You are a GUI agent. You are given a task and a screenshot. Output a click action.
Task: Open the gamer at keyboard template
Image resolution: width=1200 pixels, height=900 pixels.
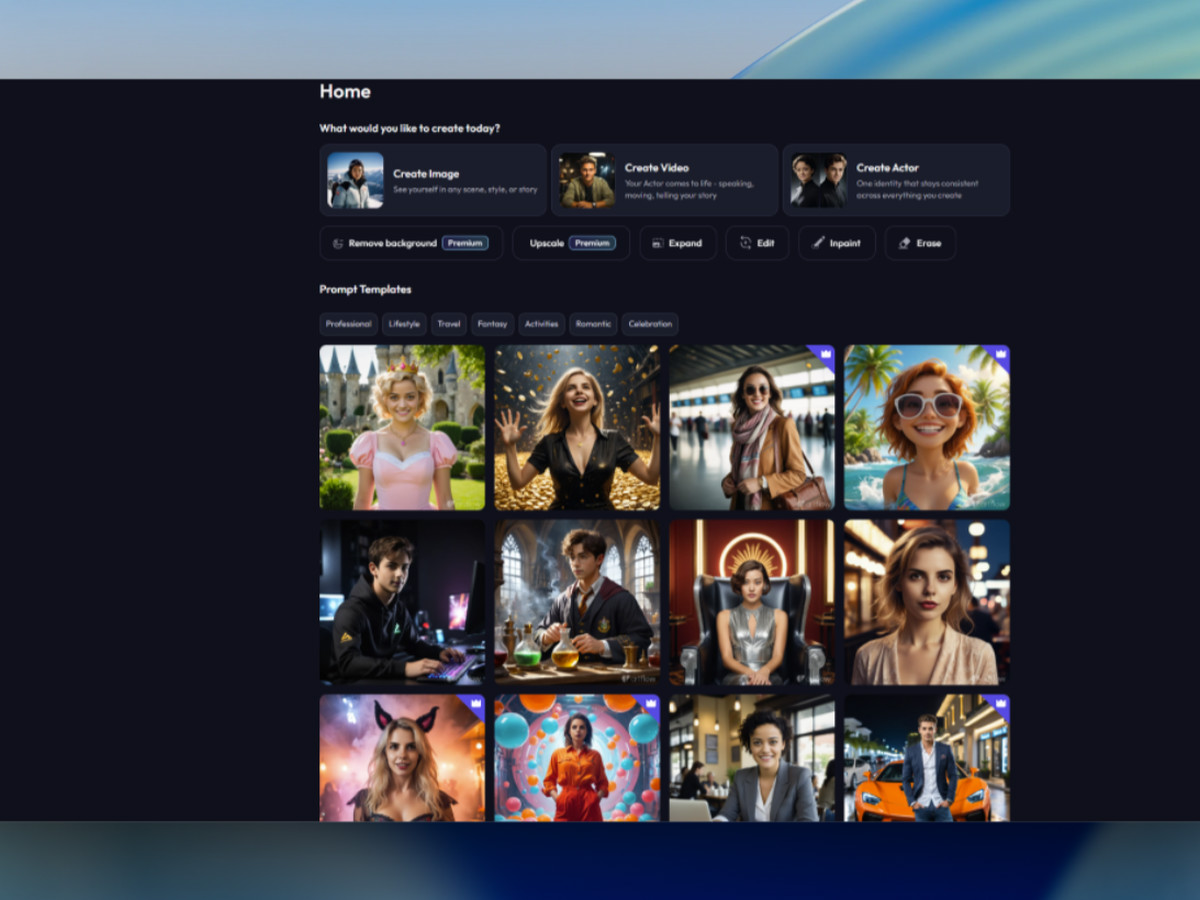[402, 602]
